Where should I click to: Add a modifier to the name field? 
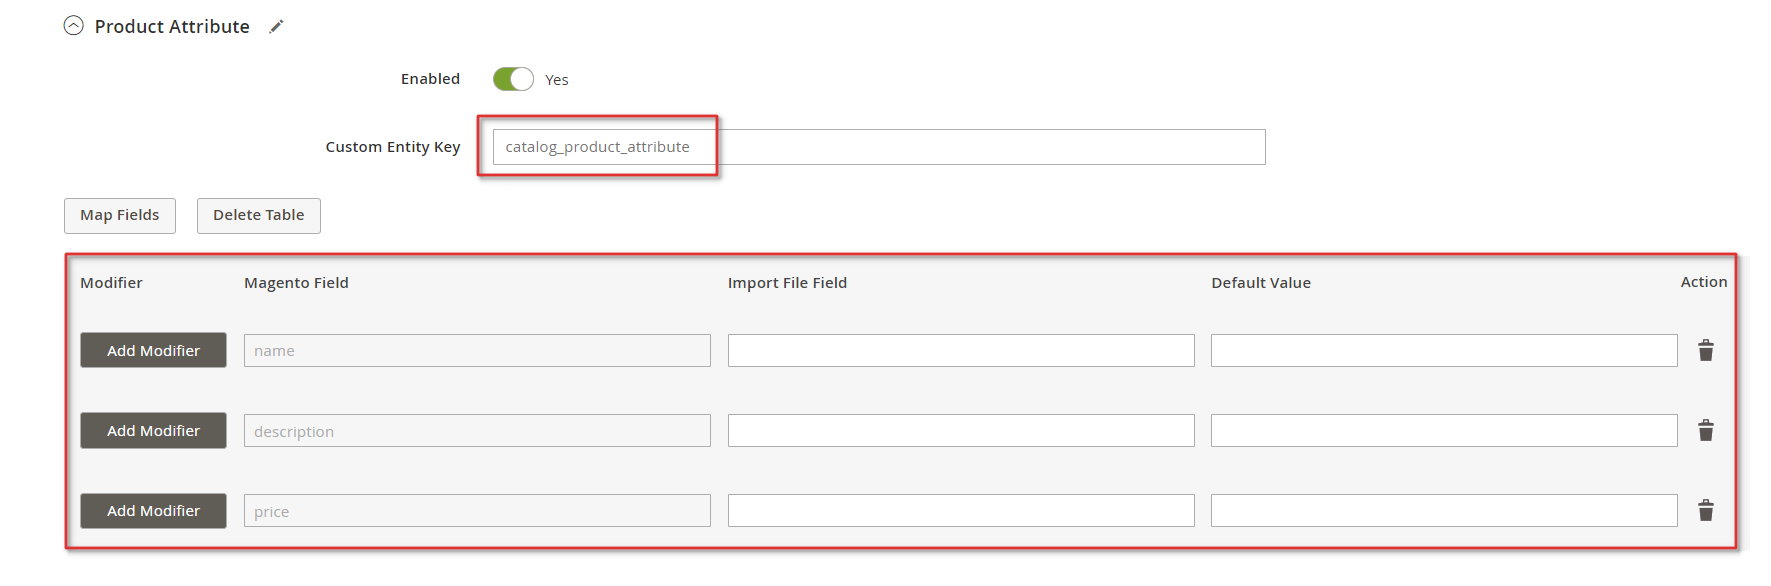(x=153, y=351)
